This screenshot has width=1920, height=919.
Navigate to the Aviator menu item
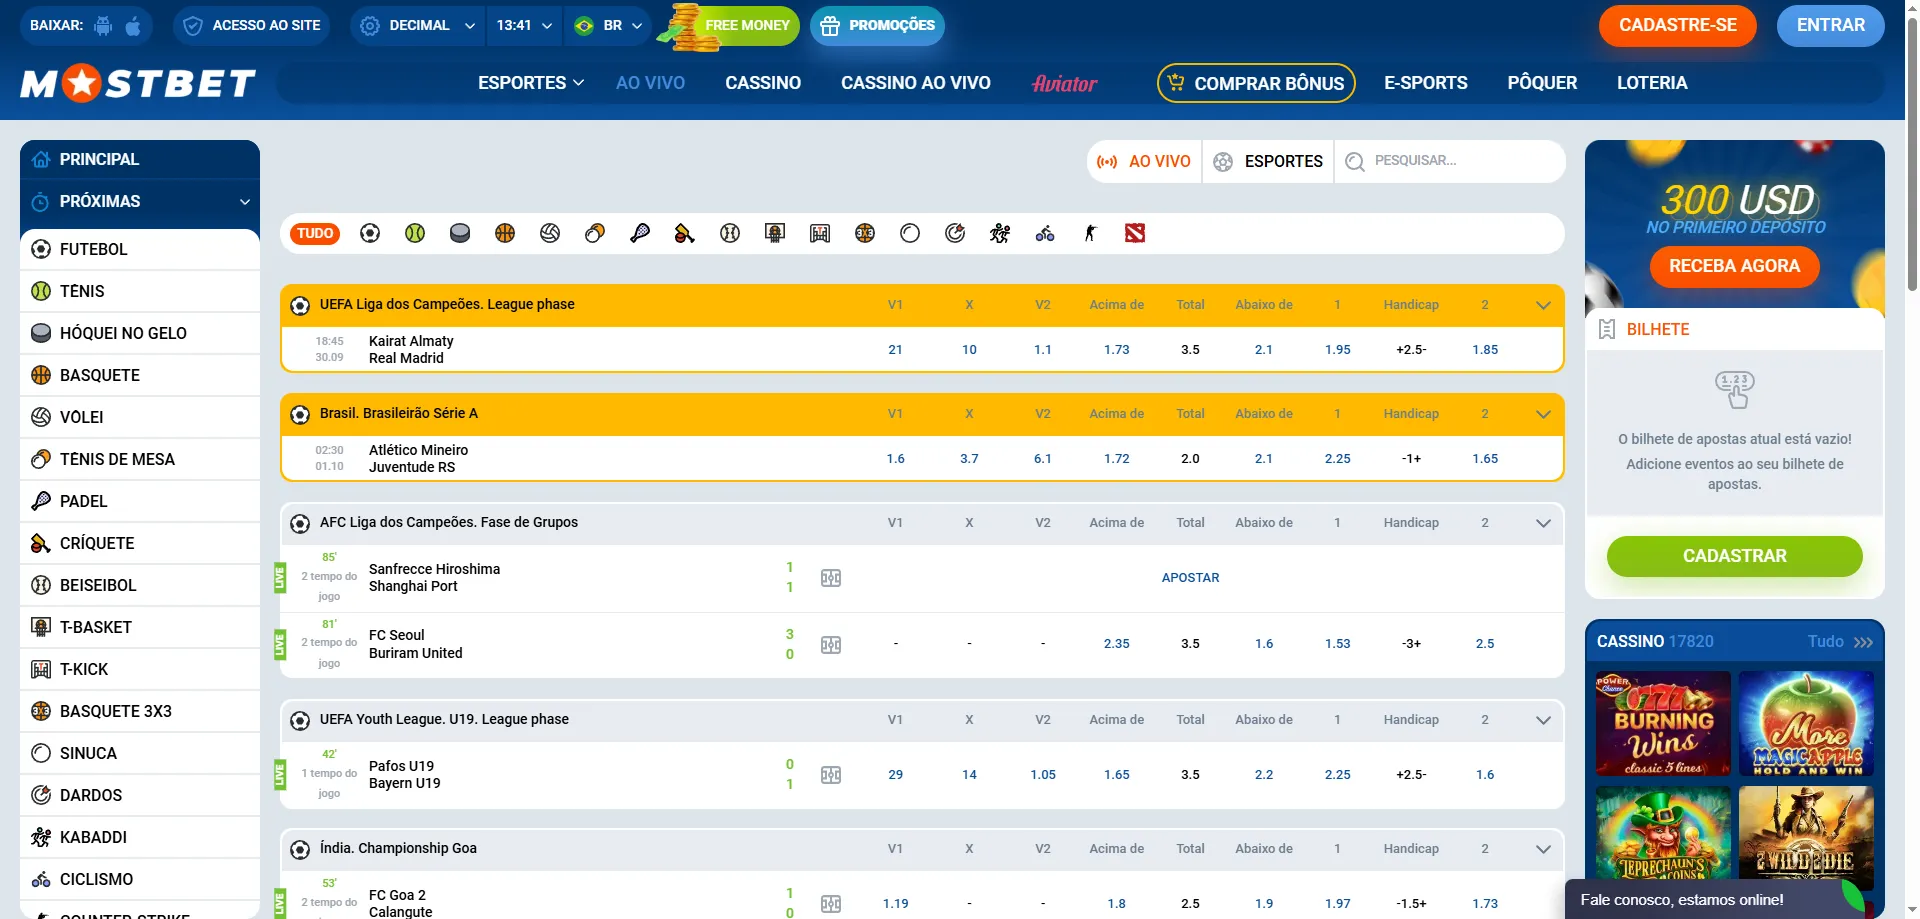pyautogui.click(x=1064, y=83)
